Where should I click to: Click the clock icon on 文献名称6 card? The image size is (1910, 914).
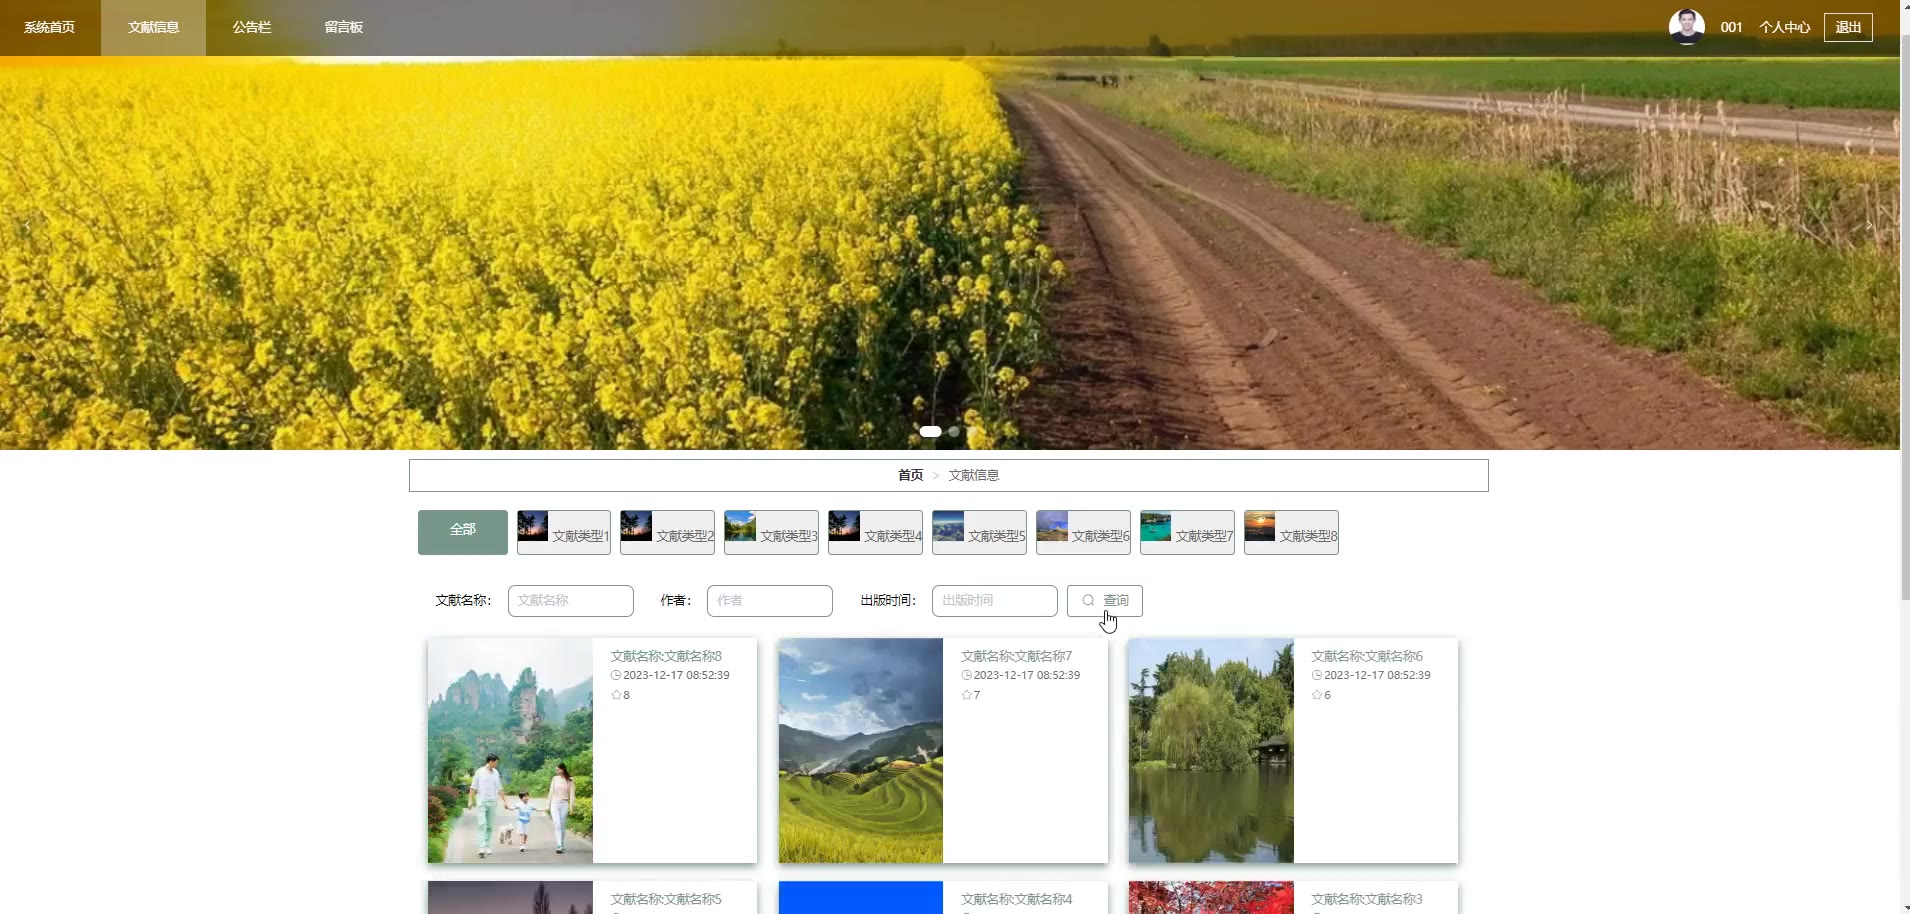[1317, 675]
